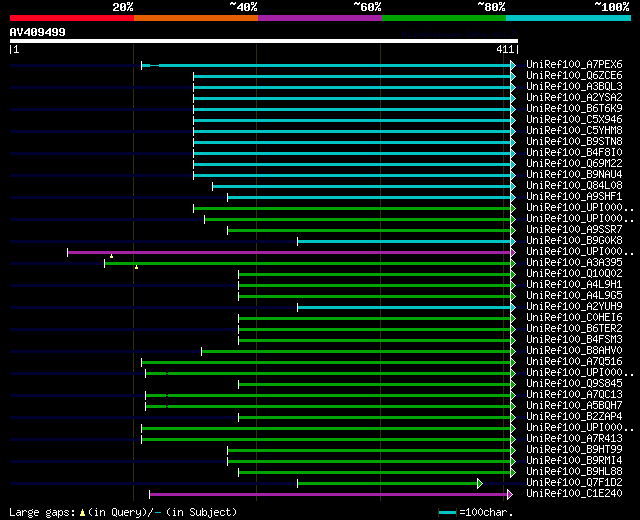This screenshot has width=640, height=520.
Task: Select hit label UniRef100_A4L9G5
Action: 574,296
